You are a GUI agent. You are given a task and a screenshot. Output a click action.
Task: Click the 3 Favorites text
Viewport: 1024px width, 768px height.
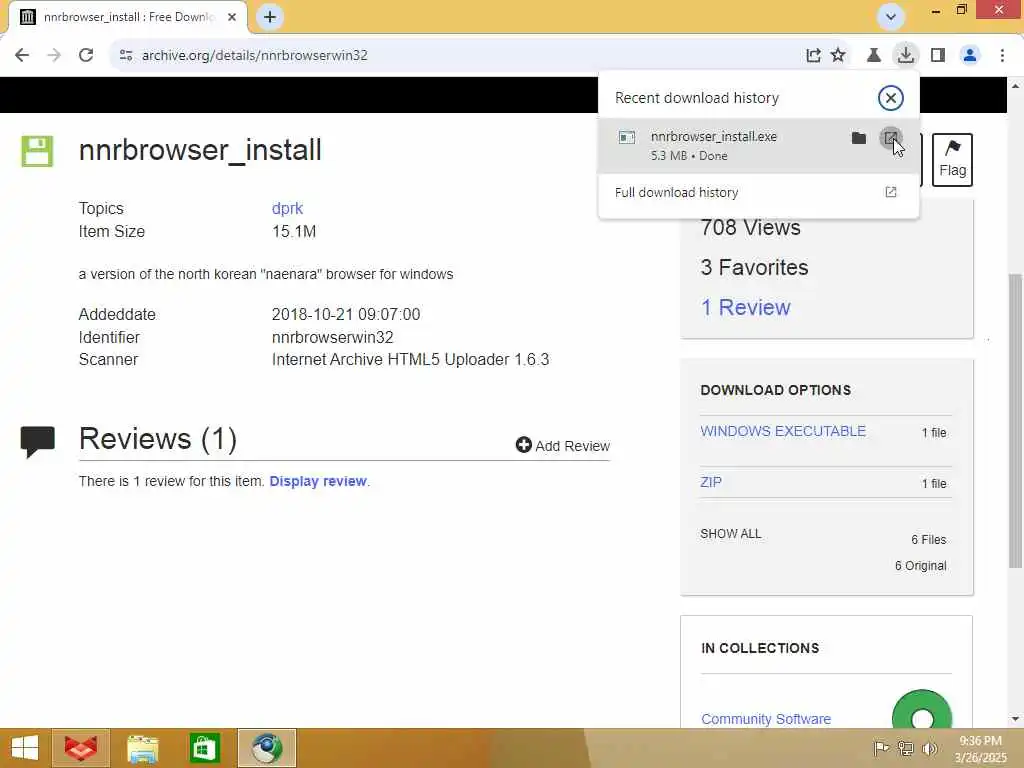(754, 268)
